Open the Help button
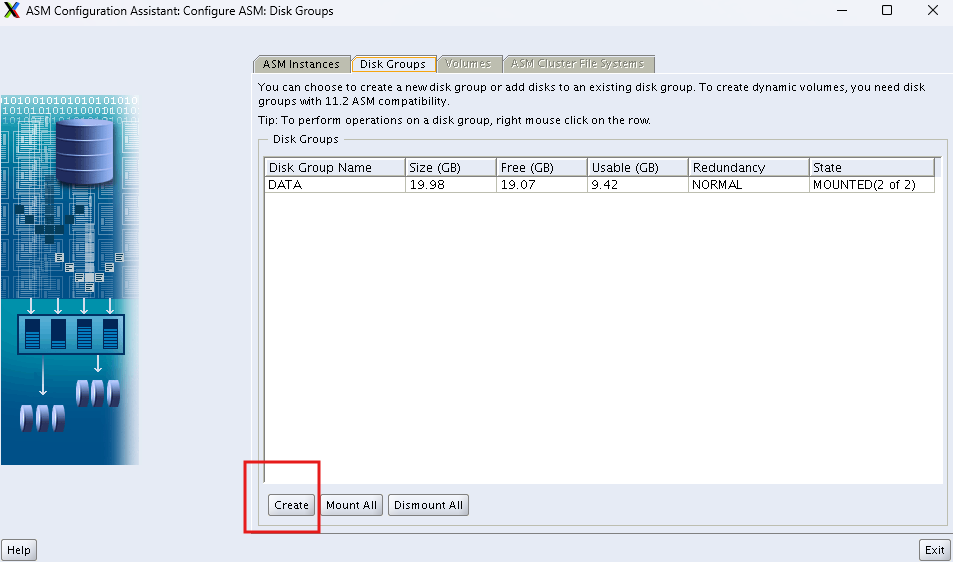 19,550
